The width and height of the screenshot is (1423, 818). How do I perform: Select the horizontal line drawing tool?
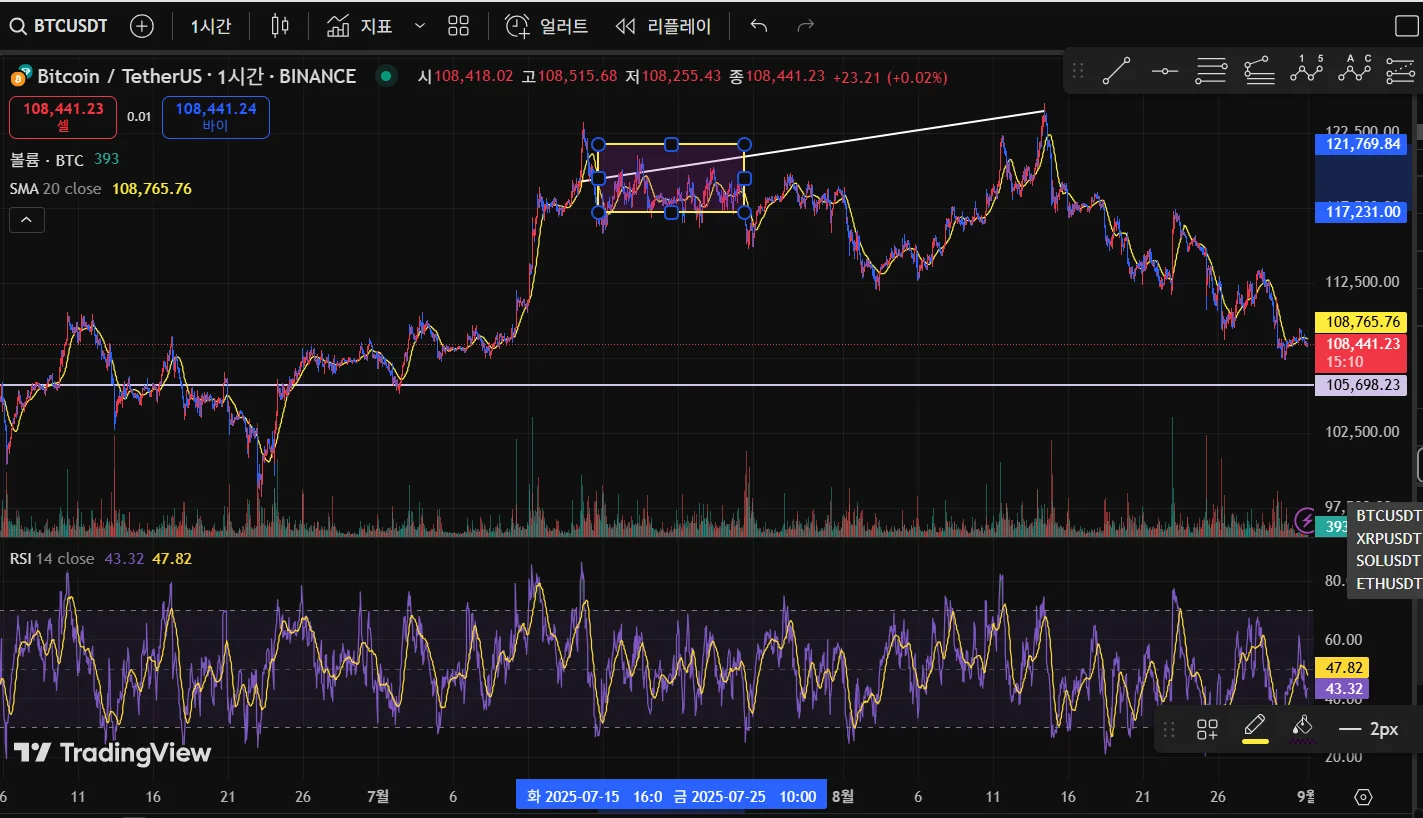tap(1164, 71)
